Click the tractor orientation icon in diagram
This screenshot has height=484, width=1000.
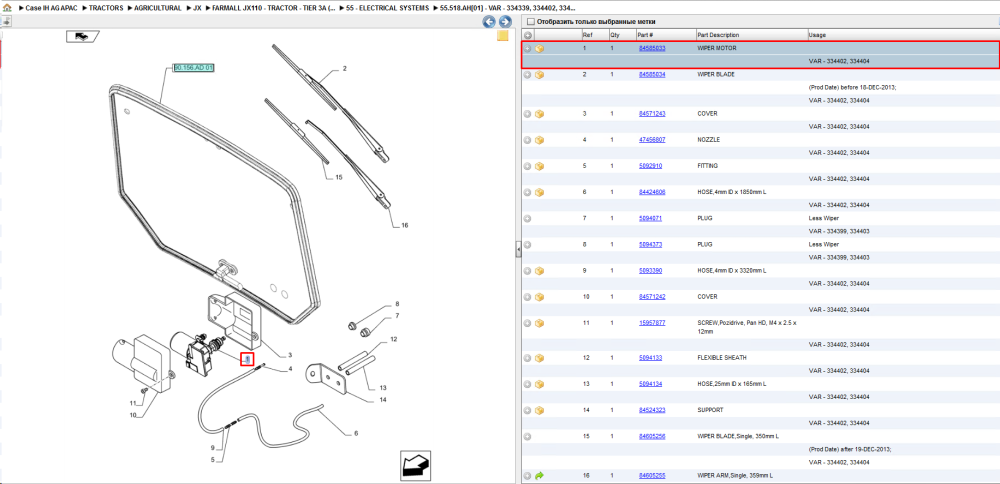[81, 36]
